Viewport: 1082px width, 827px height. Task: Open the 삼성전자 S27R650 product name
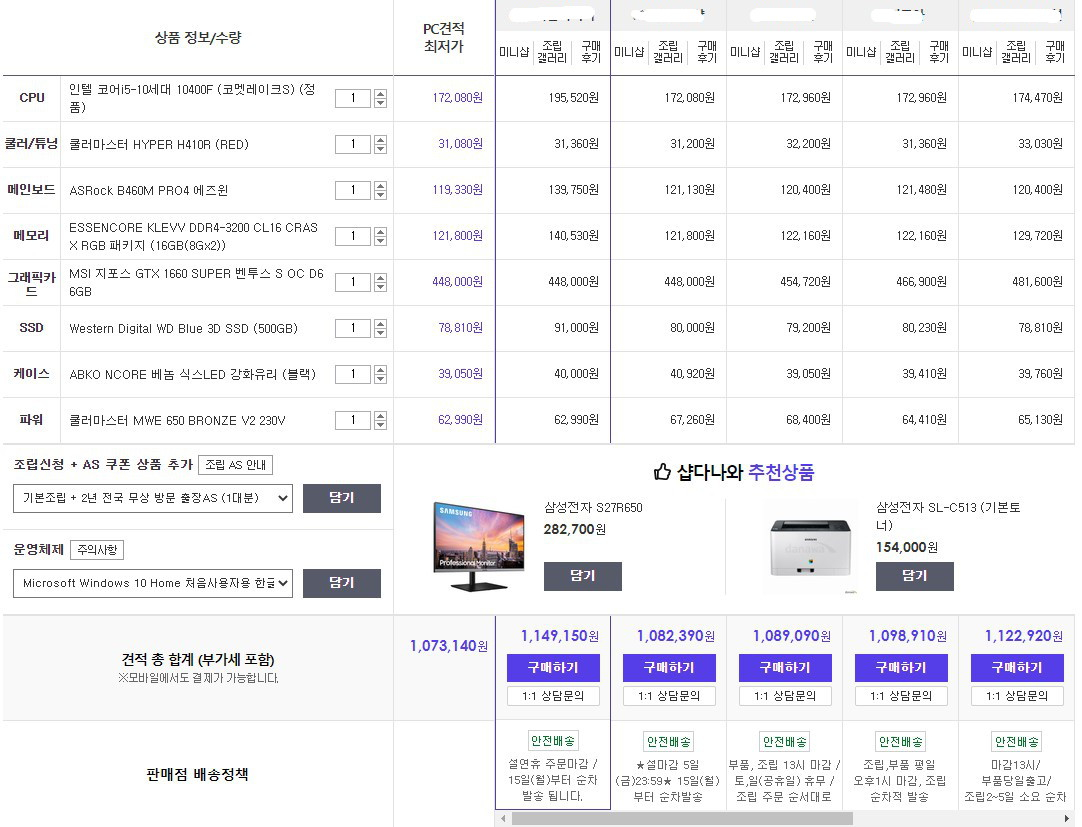click(x=593, y=507)
